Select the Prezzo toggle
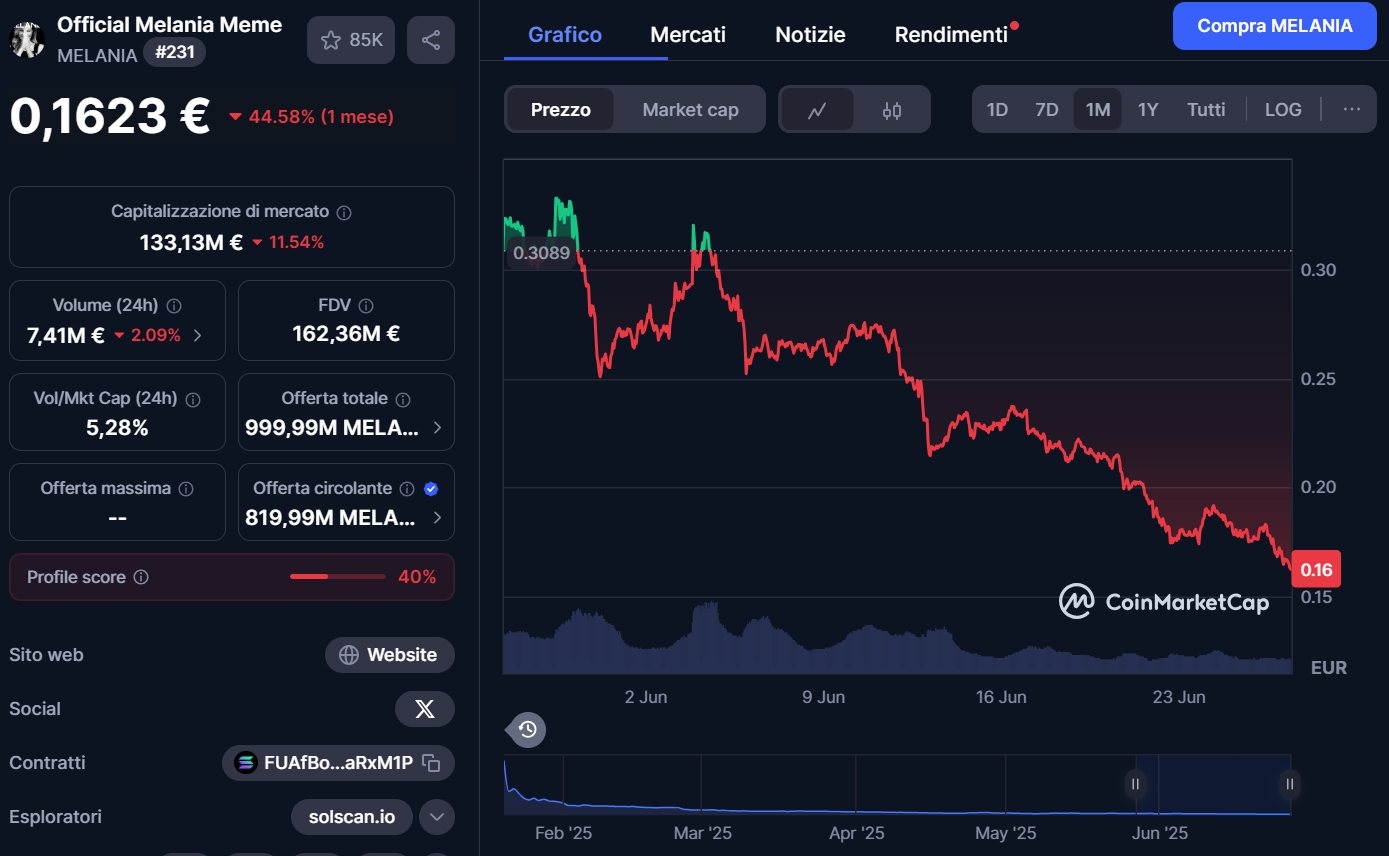 561,110
